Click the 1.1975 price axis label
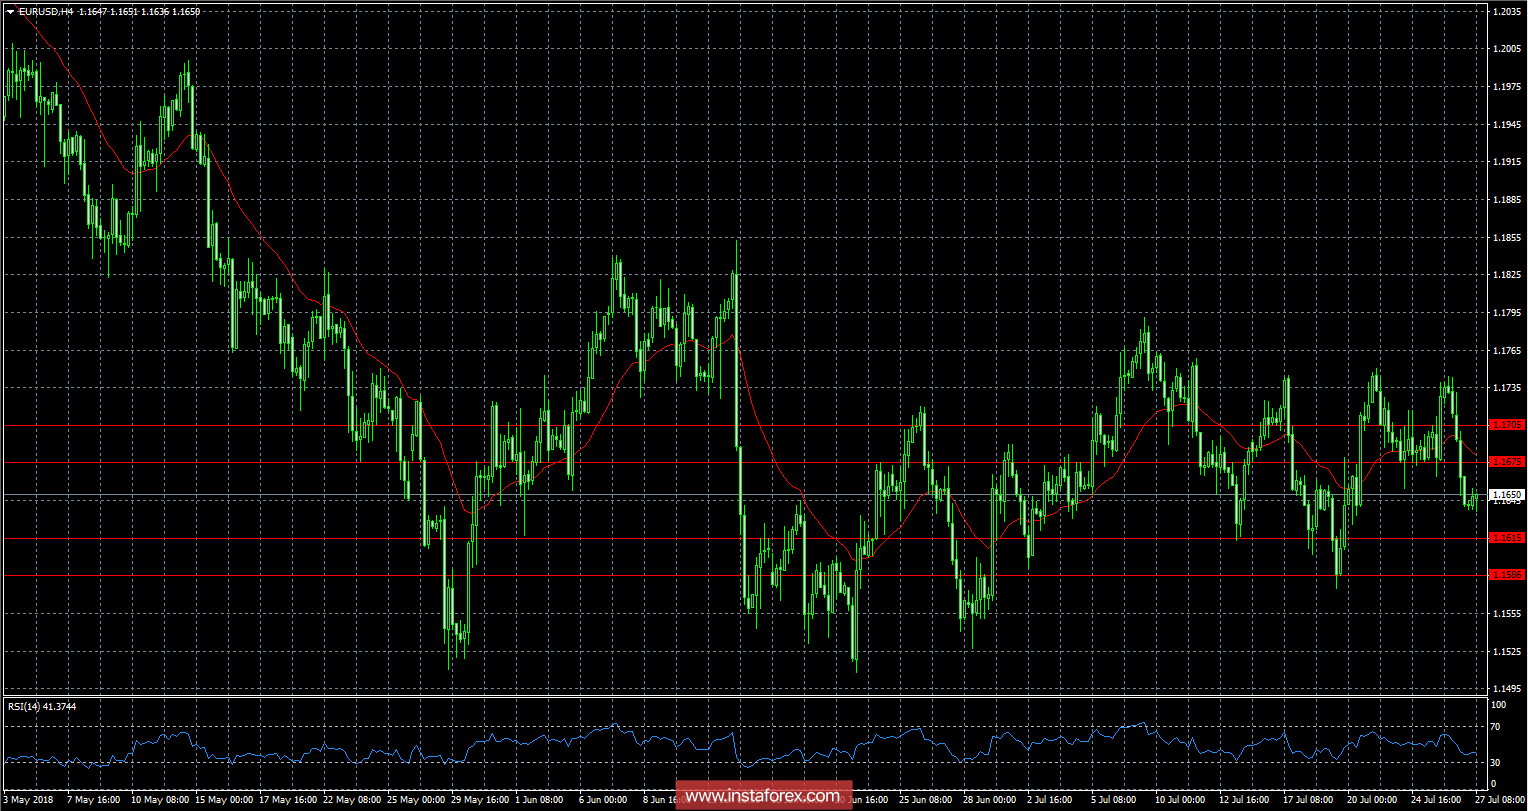 pyautogui.click(x=1506, y=87)
